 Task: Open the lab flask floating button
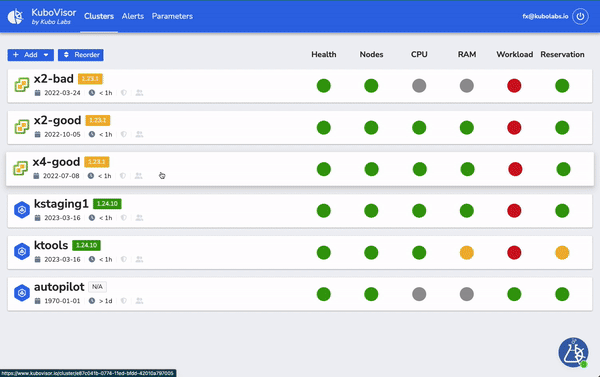click(x=573, y=353)
